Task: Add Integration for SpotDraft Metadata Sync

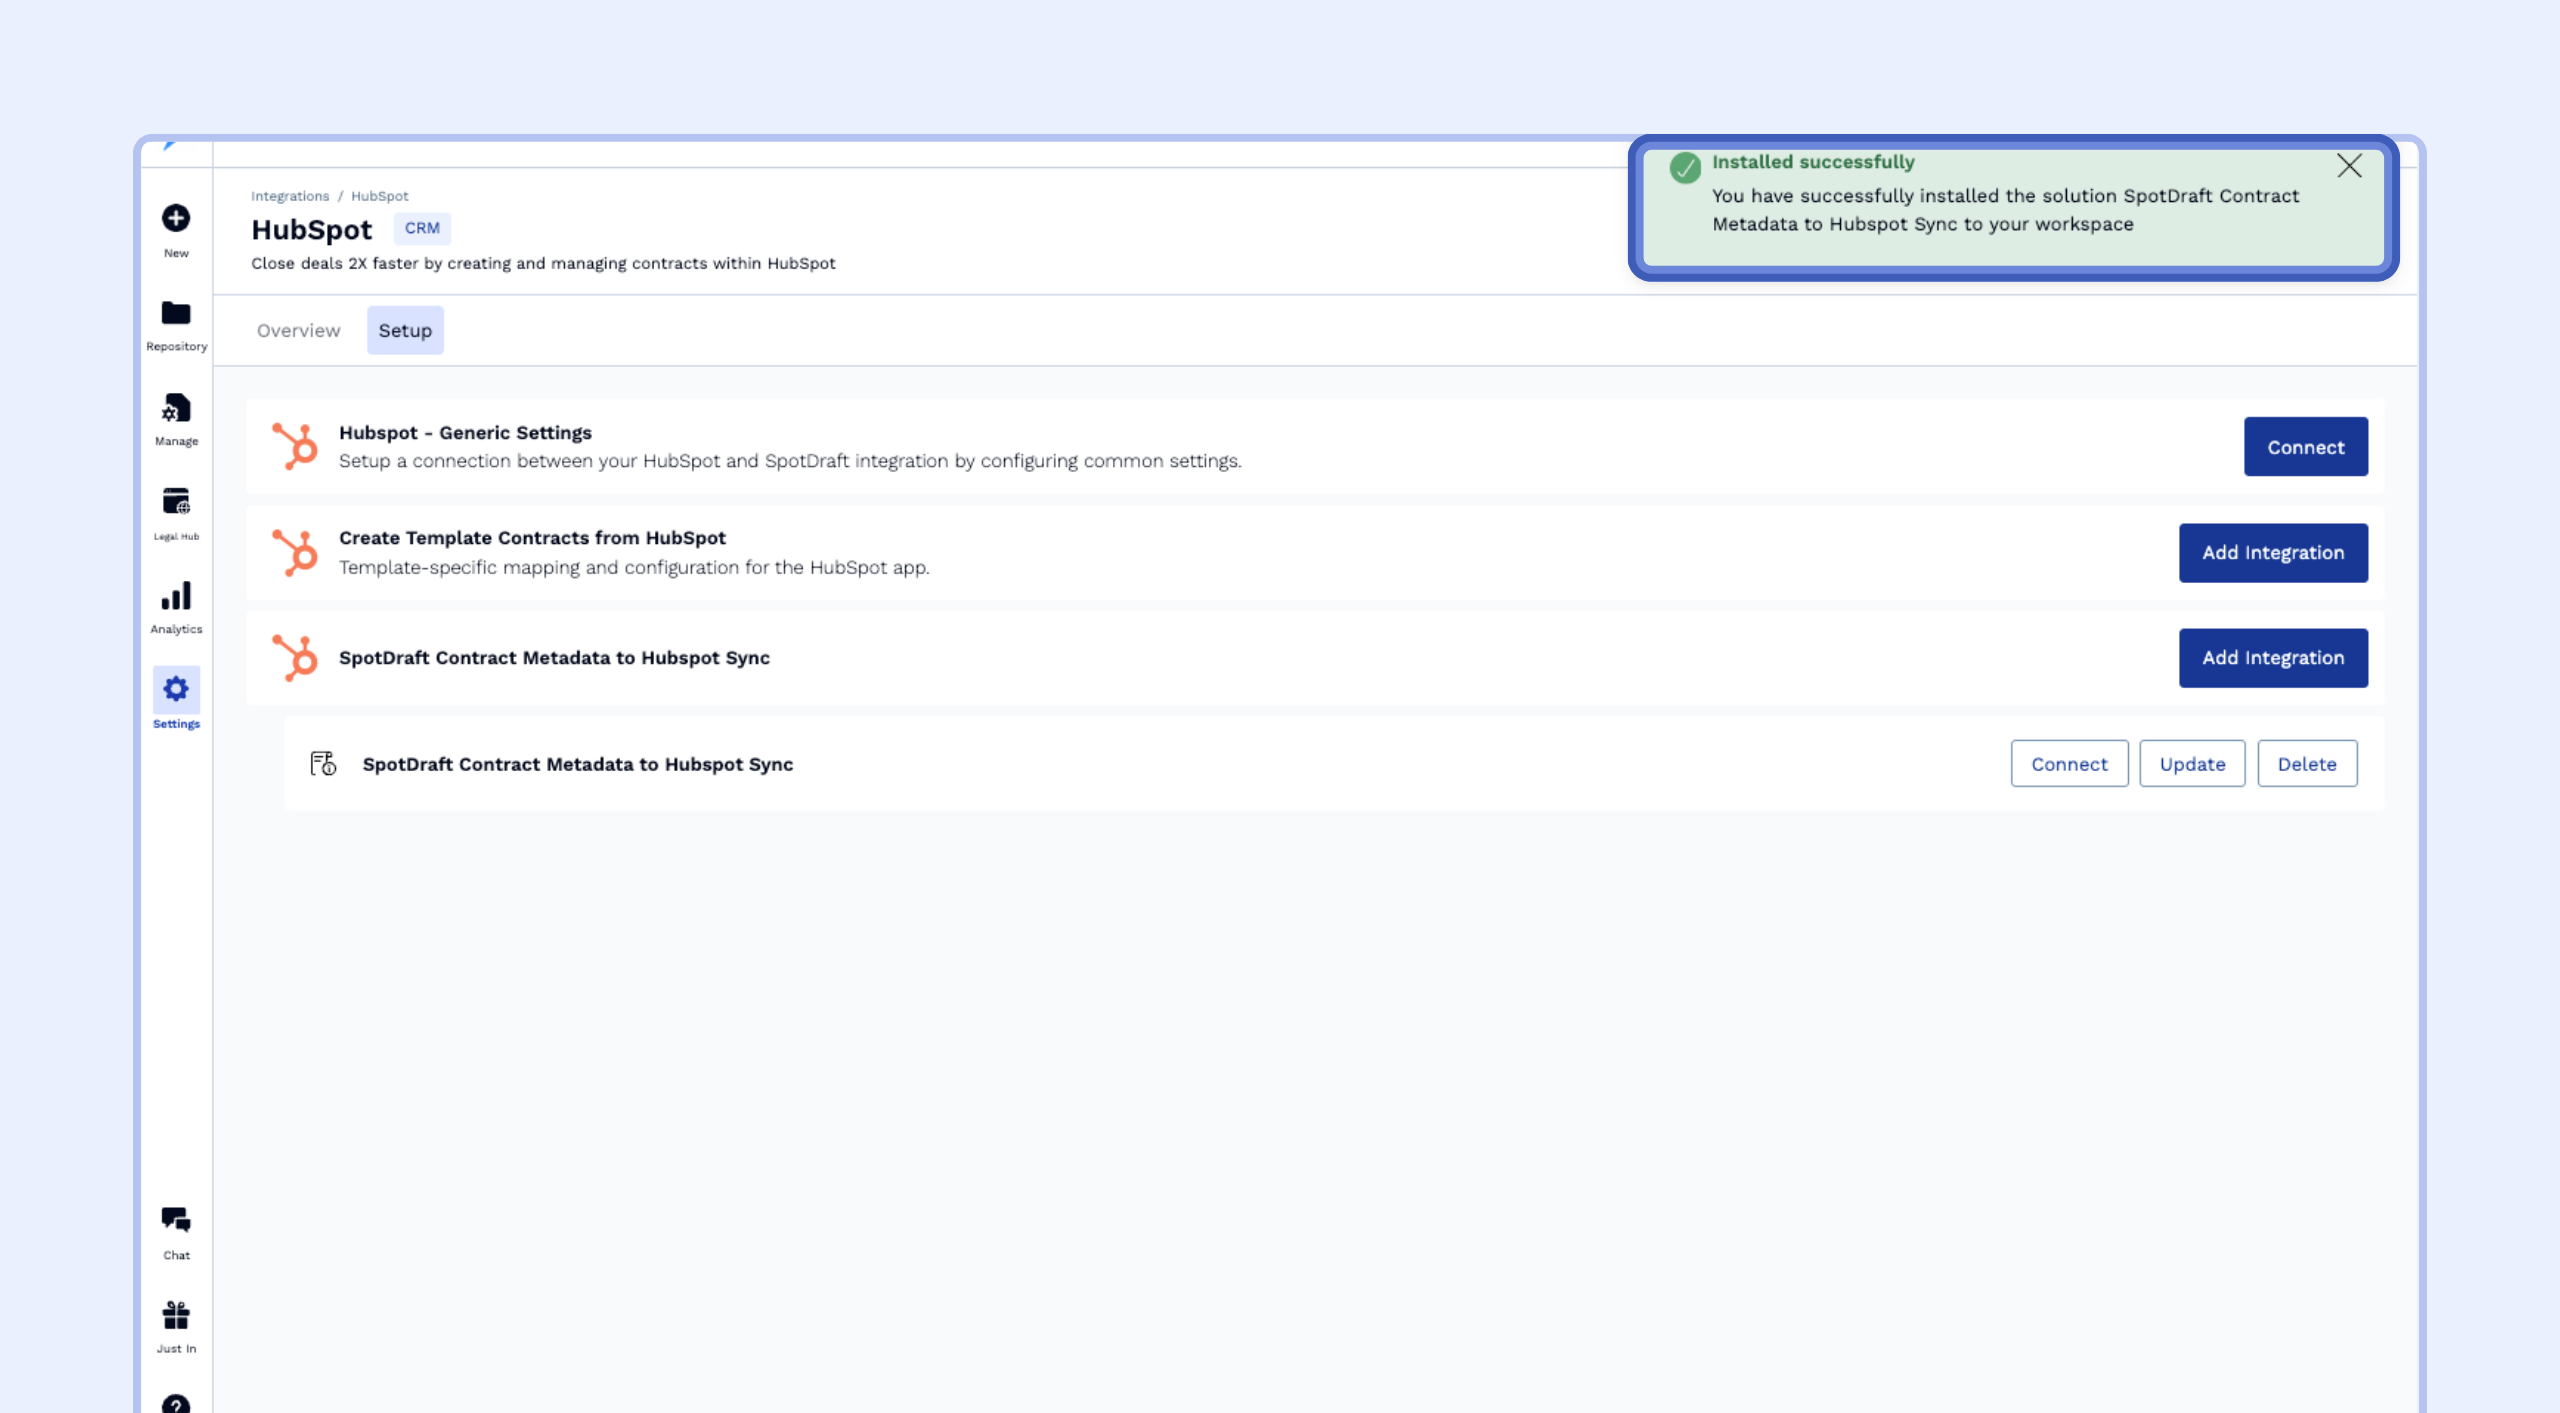Action: pyautogui.click(x=2272, y=658)
